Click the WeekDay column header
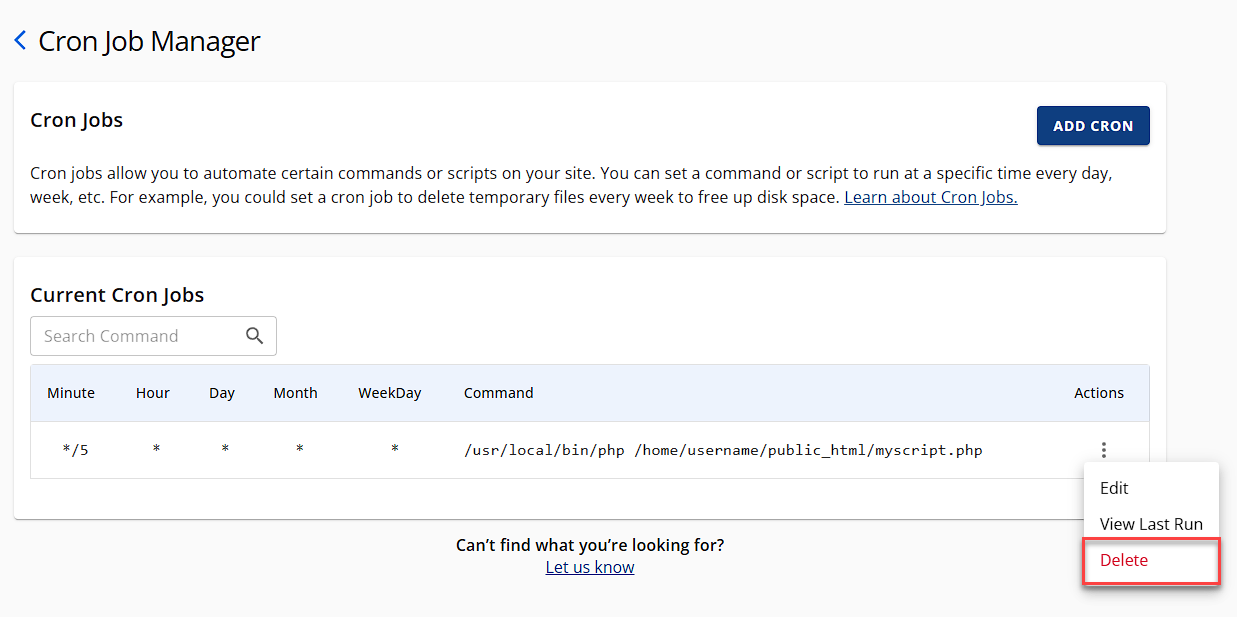 [x=390, y=393]
